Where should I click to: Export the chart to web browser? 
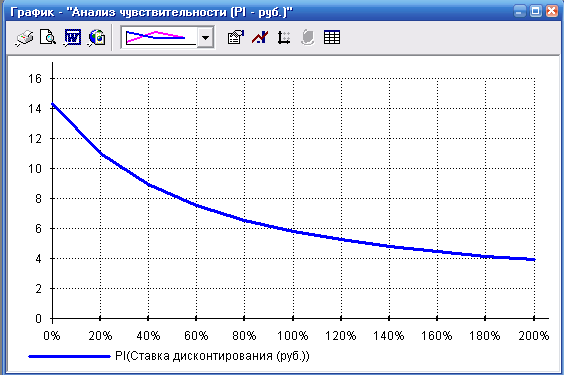click(x=96, y=37)
